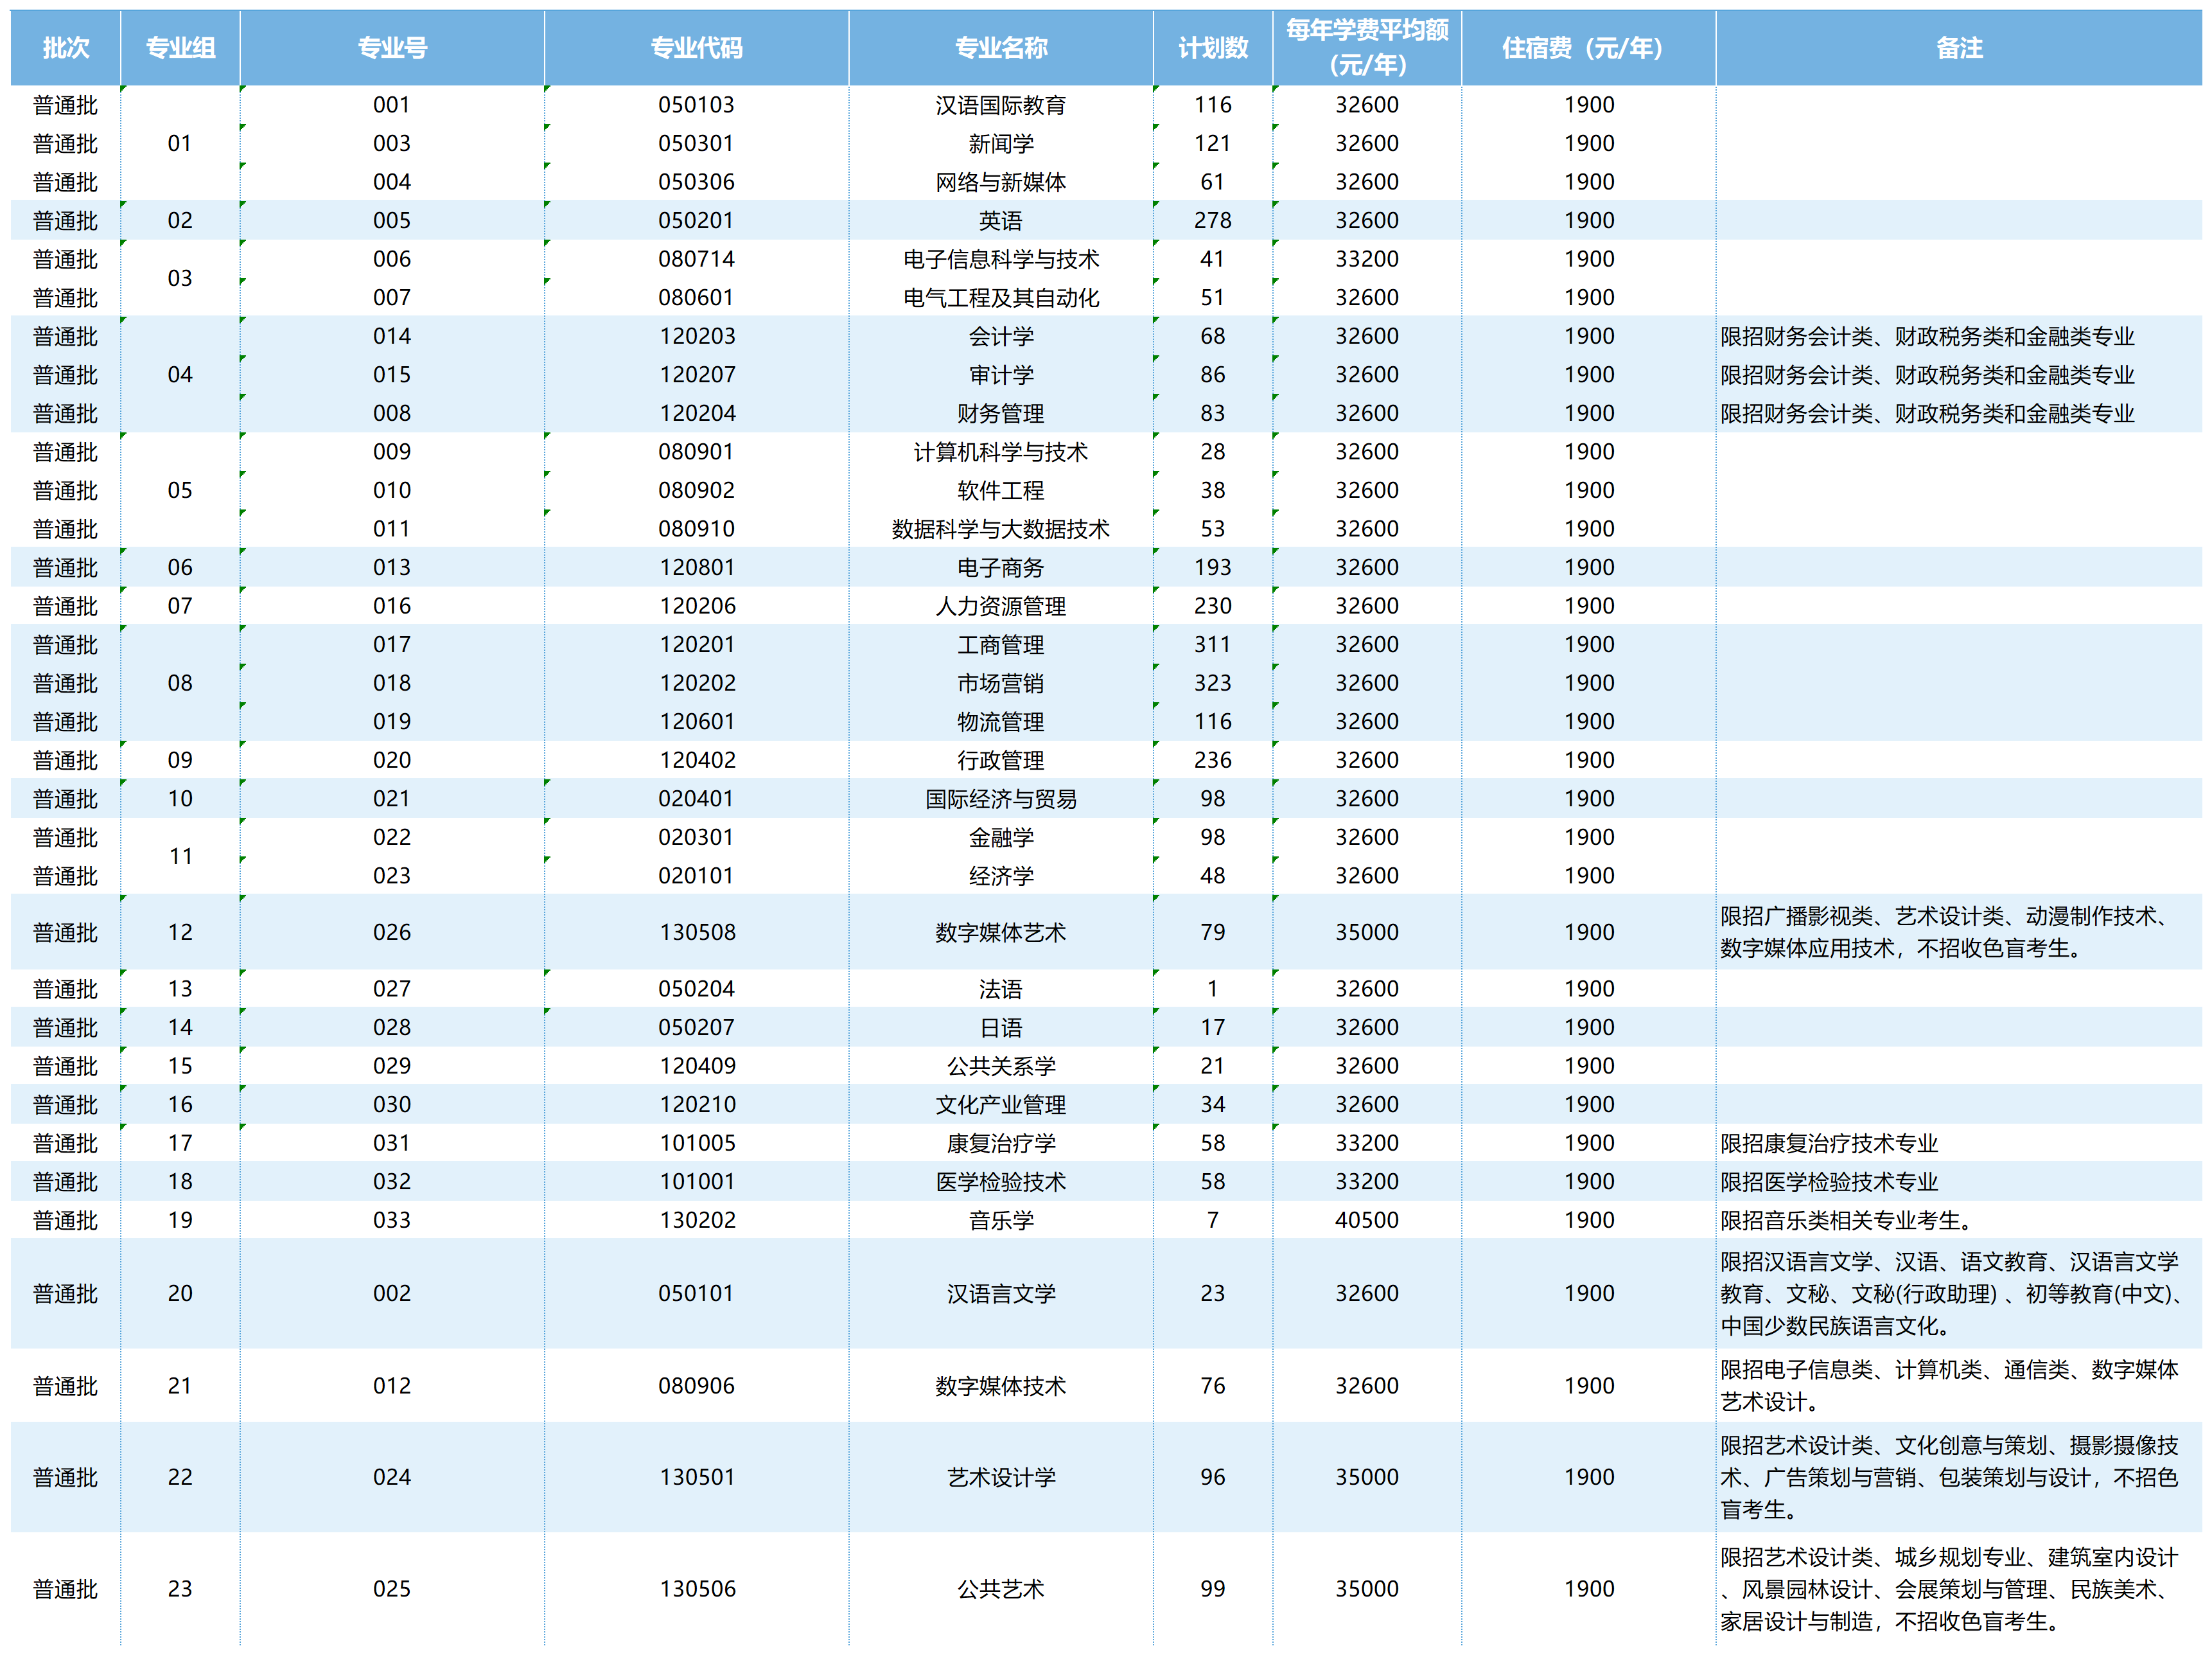
Task: Click the 专业代码 column header
Action: tap(697, 48)
